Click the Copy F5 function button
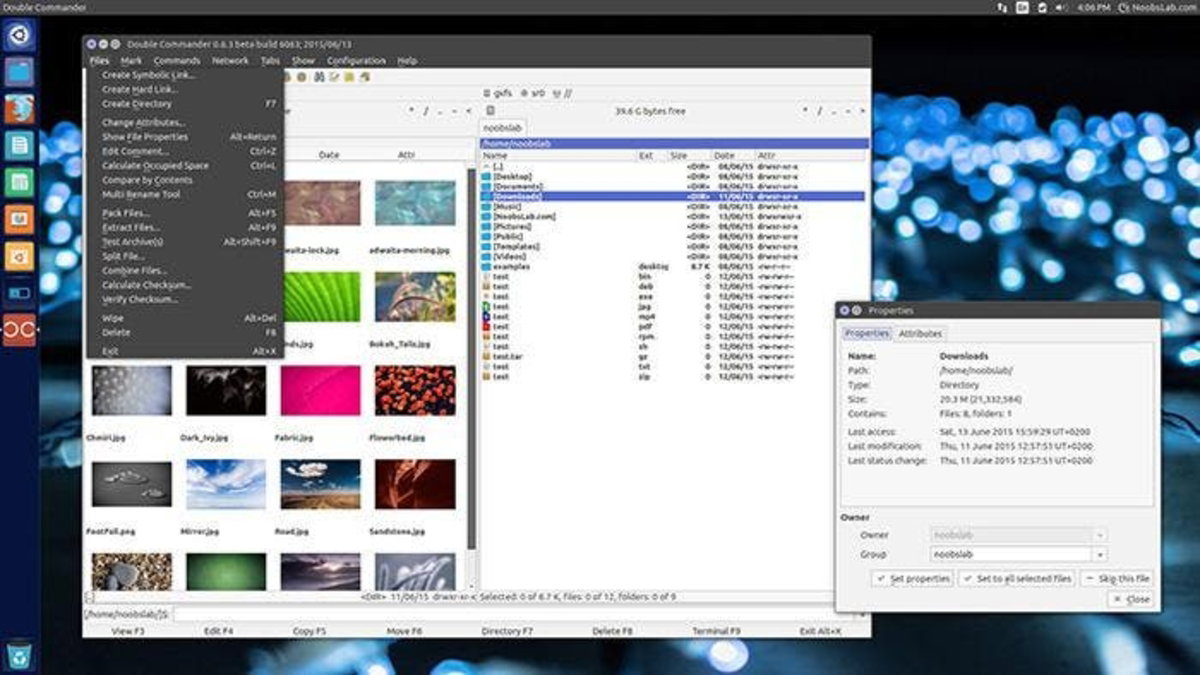This screenshot has width=1200, height=675. pyautogui.click(x=309, y=631)
